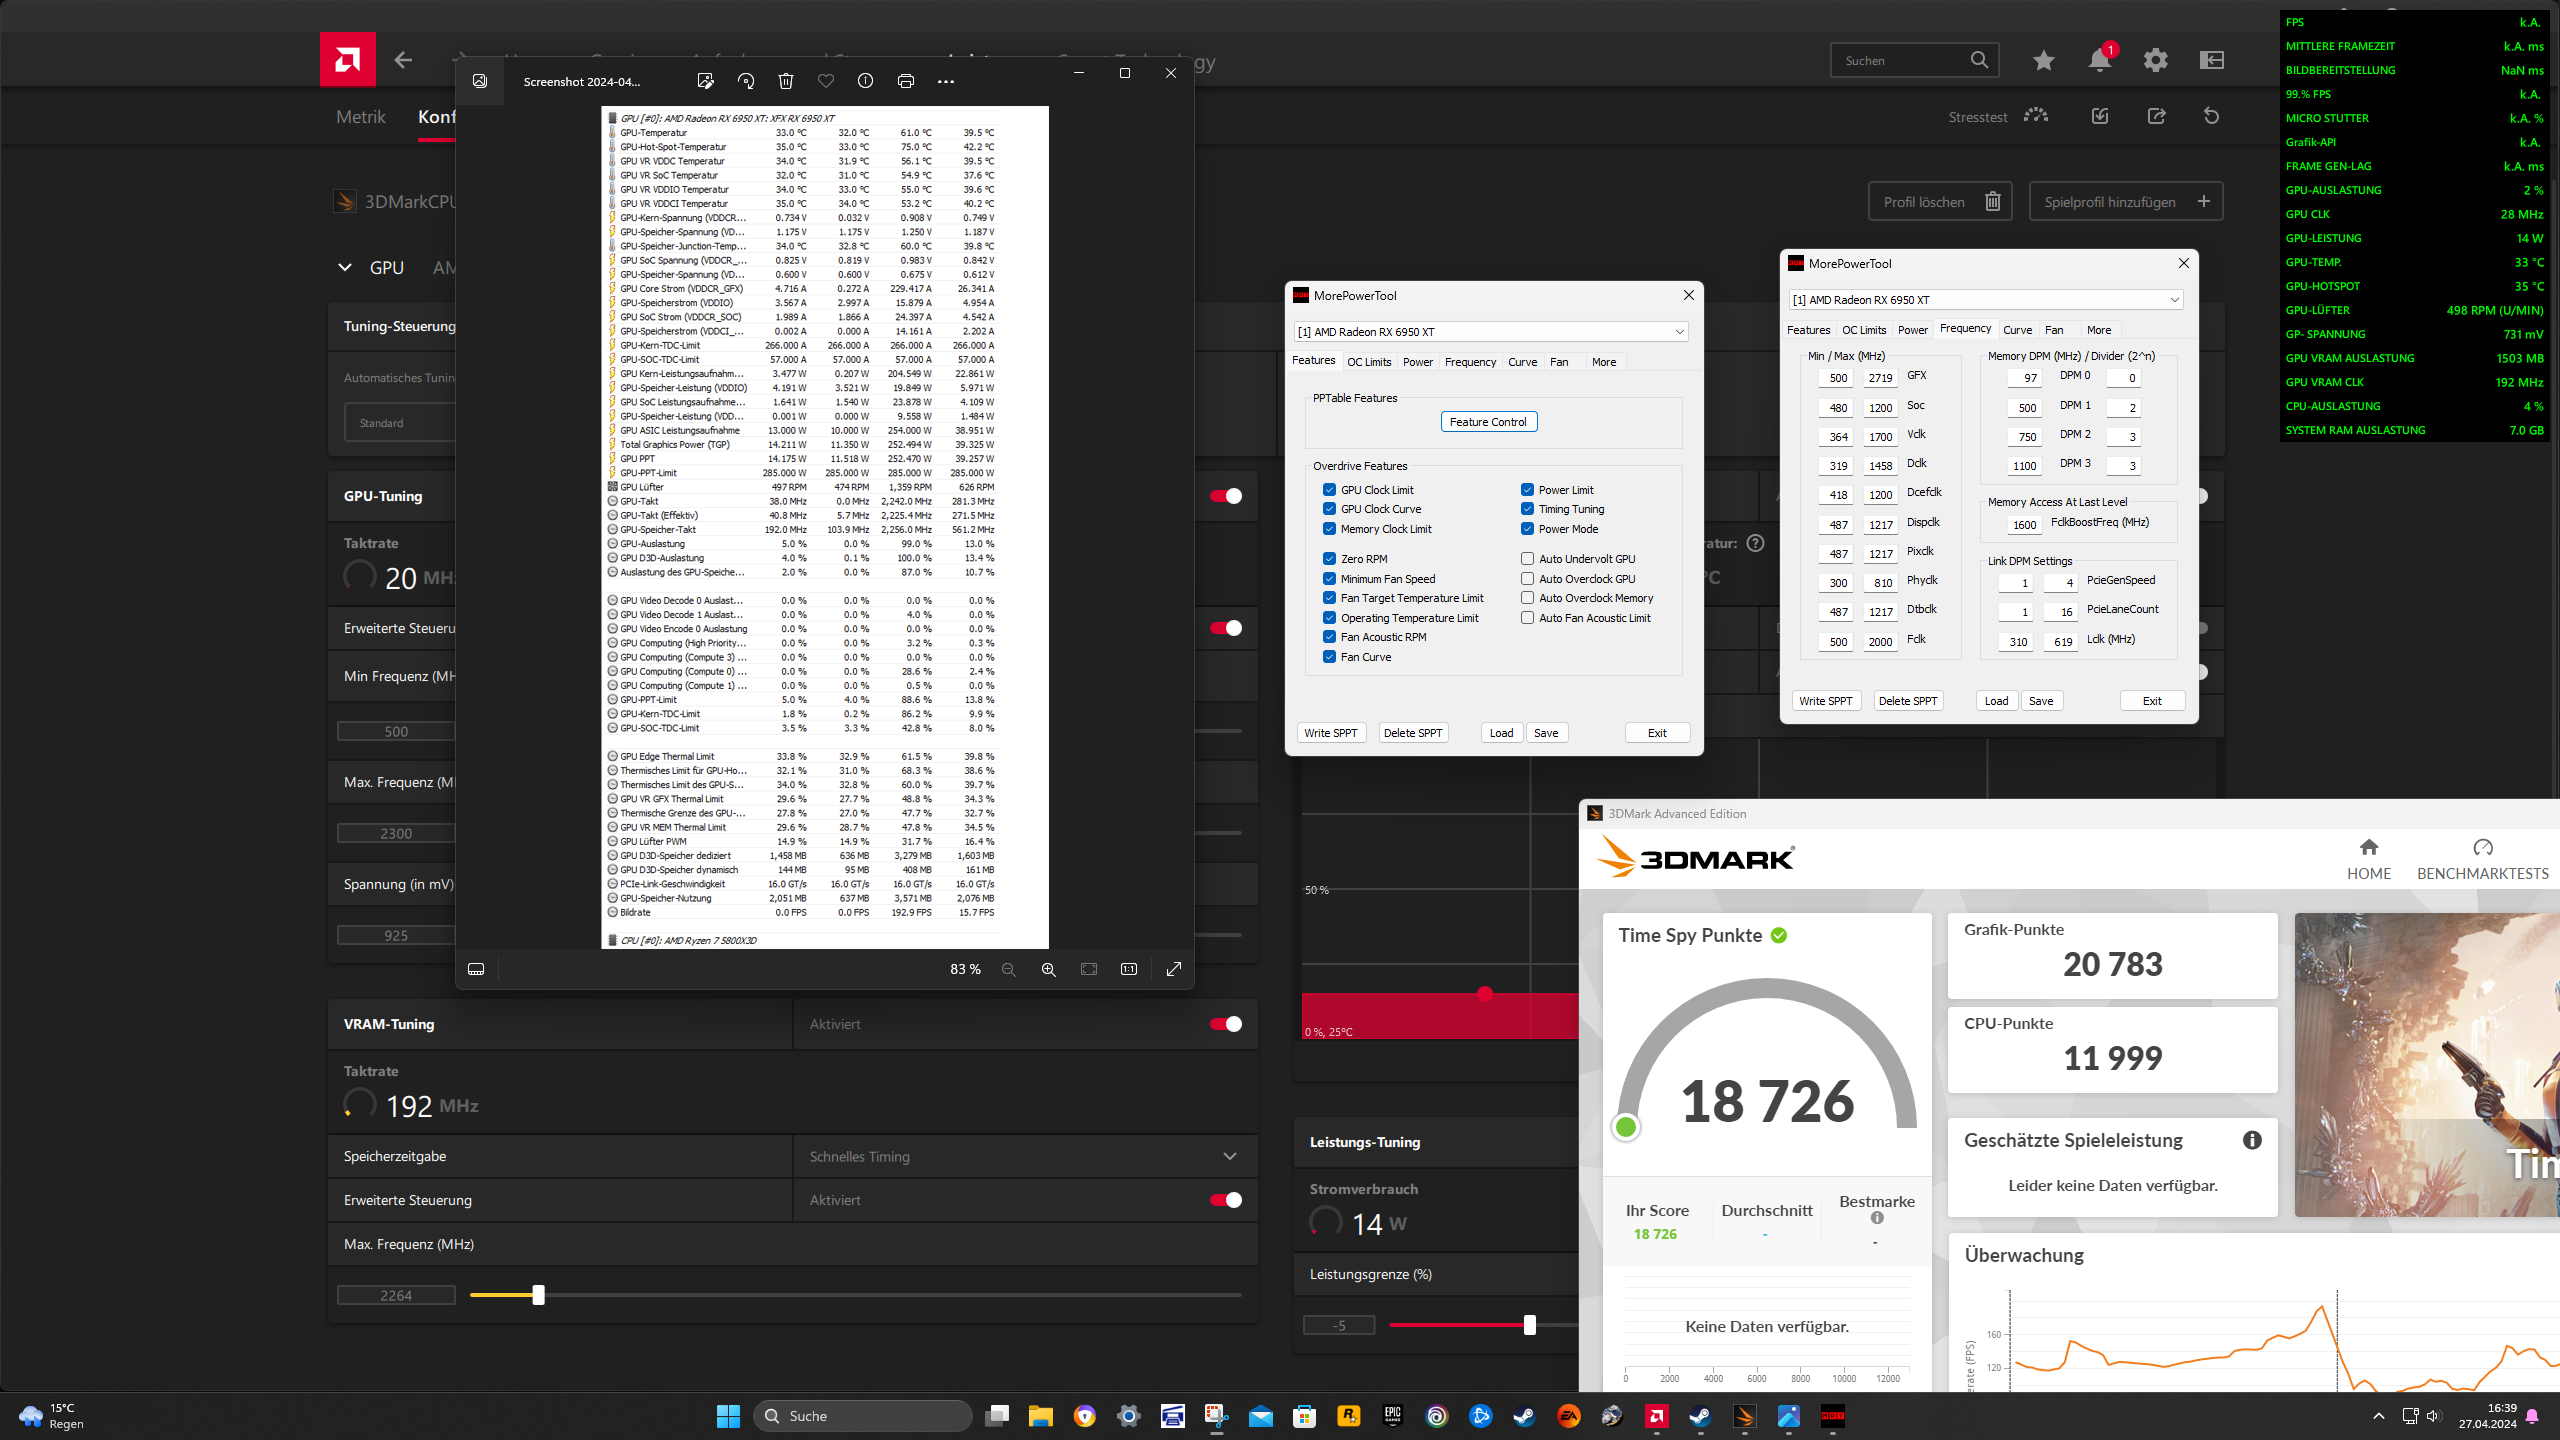Expand the AMD Radeon RX 6950 XT device dropdown

point(1679,332)
